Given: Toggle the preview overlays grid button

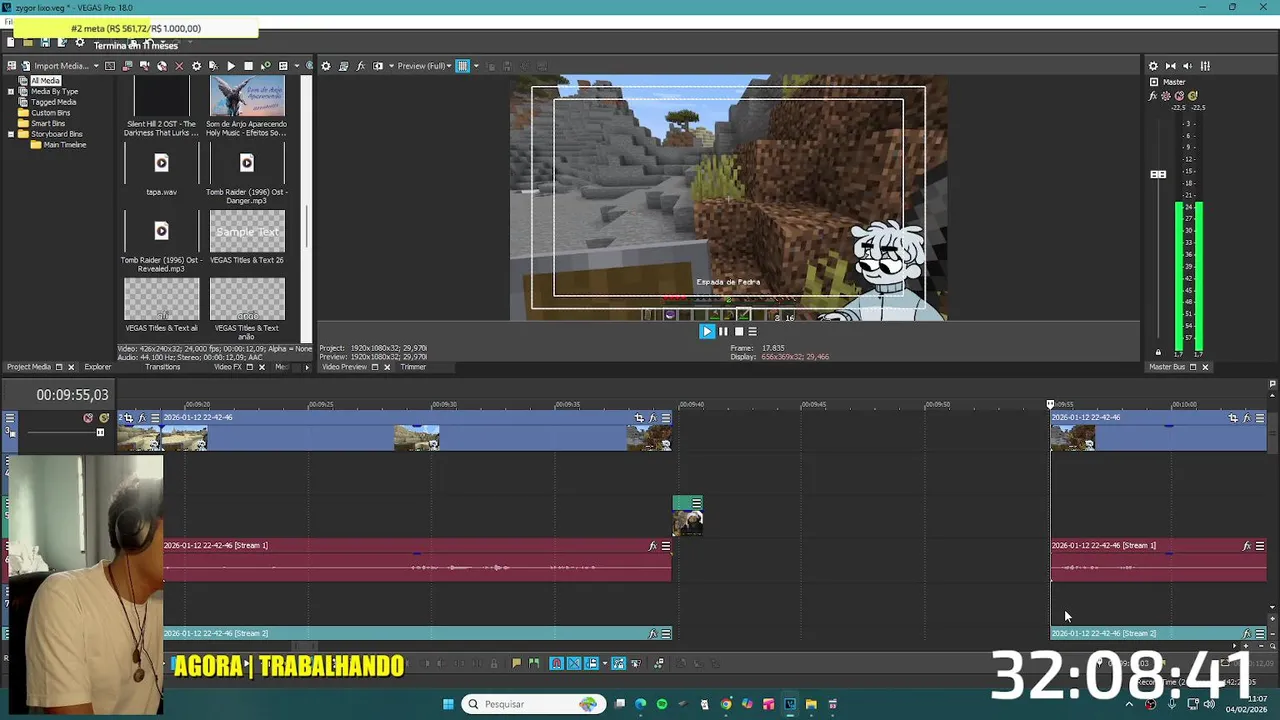Looking at the screenshot, I should [x=462, y=66].
